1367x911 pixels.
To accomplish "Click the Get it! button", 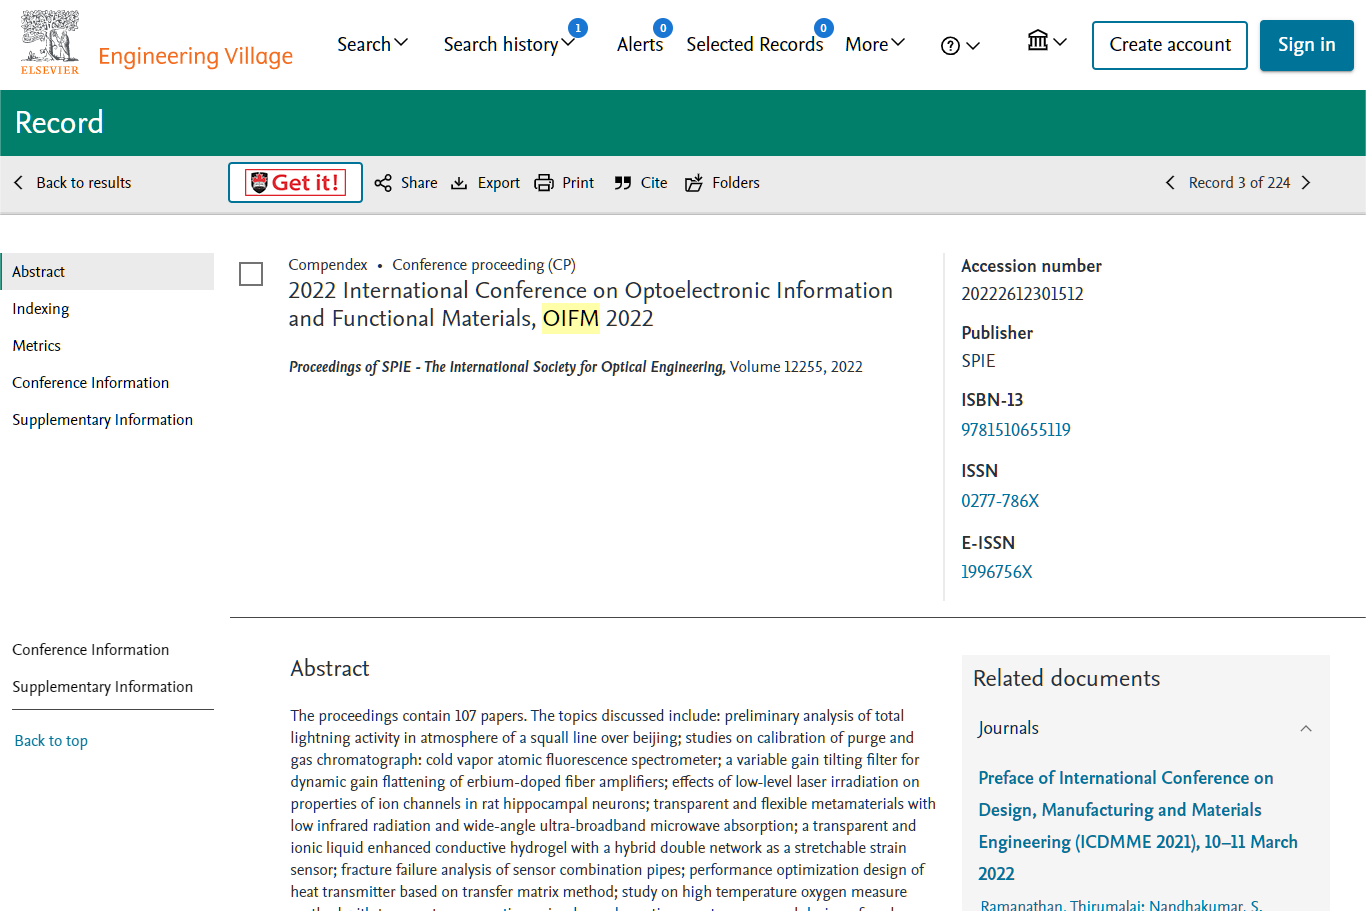I will 295,183.
